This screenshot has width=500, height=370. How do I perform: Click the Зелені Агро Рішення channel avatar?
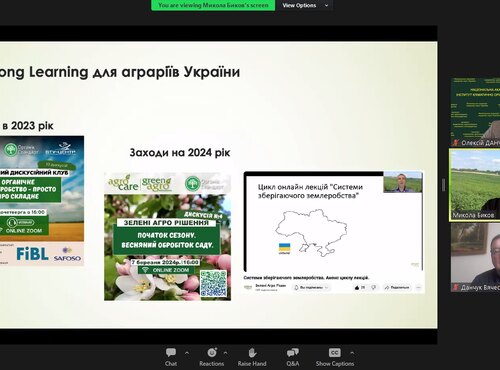coord(248,287)
